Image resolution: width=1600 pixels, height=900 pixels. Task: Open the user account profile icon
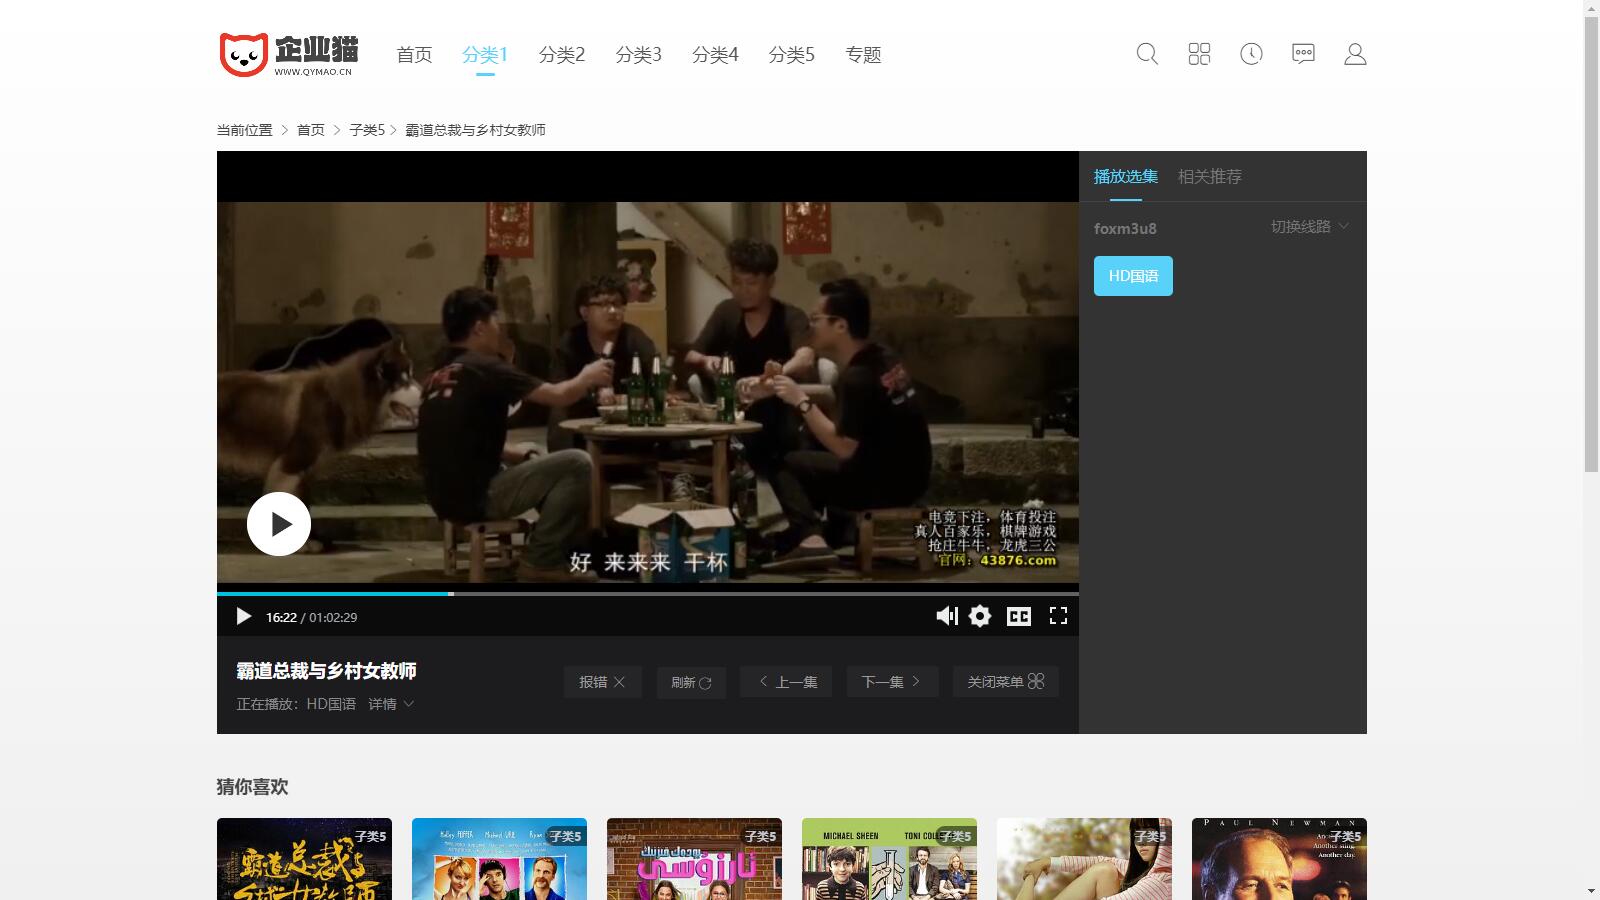pyautogui.click(x=1355, y=54)
